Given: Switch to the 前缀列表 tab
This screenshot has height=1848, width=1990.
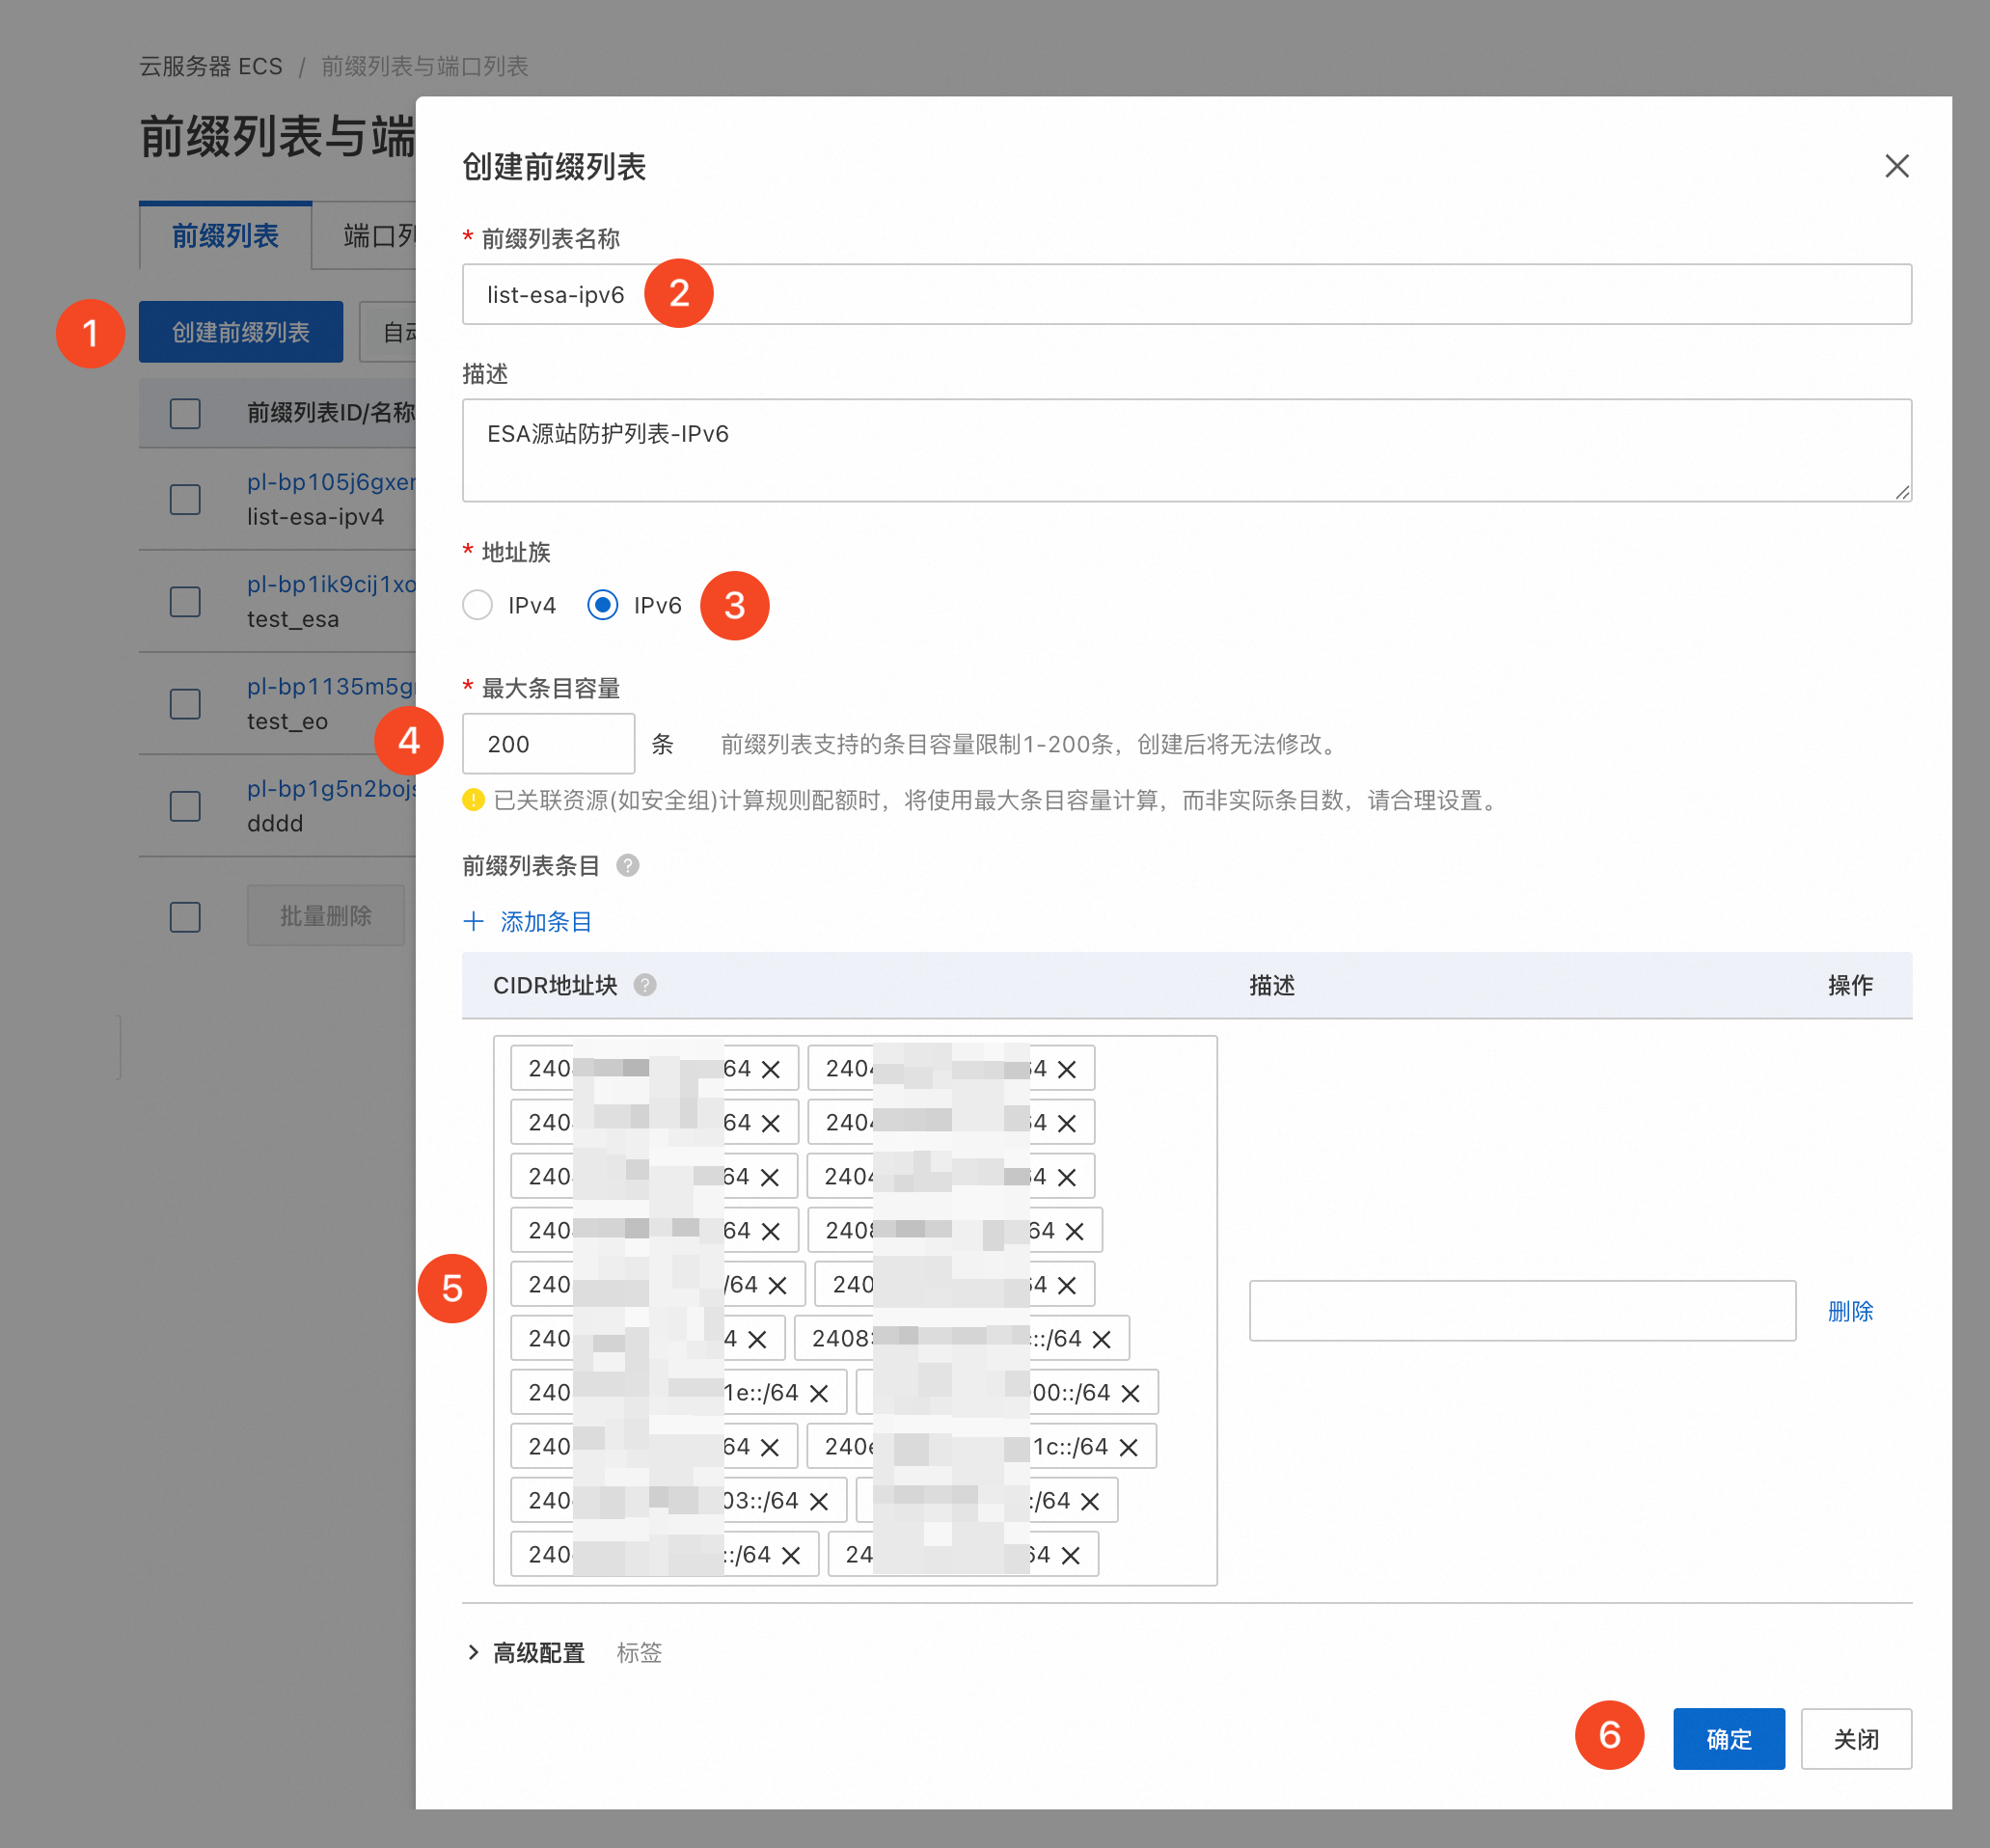Looking at the screenshot, I should pyautogui.click(x=225, y=236).
